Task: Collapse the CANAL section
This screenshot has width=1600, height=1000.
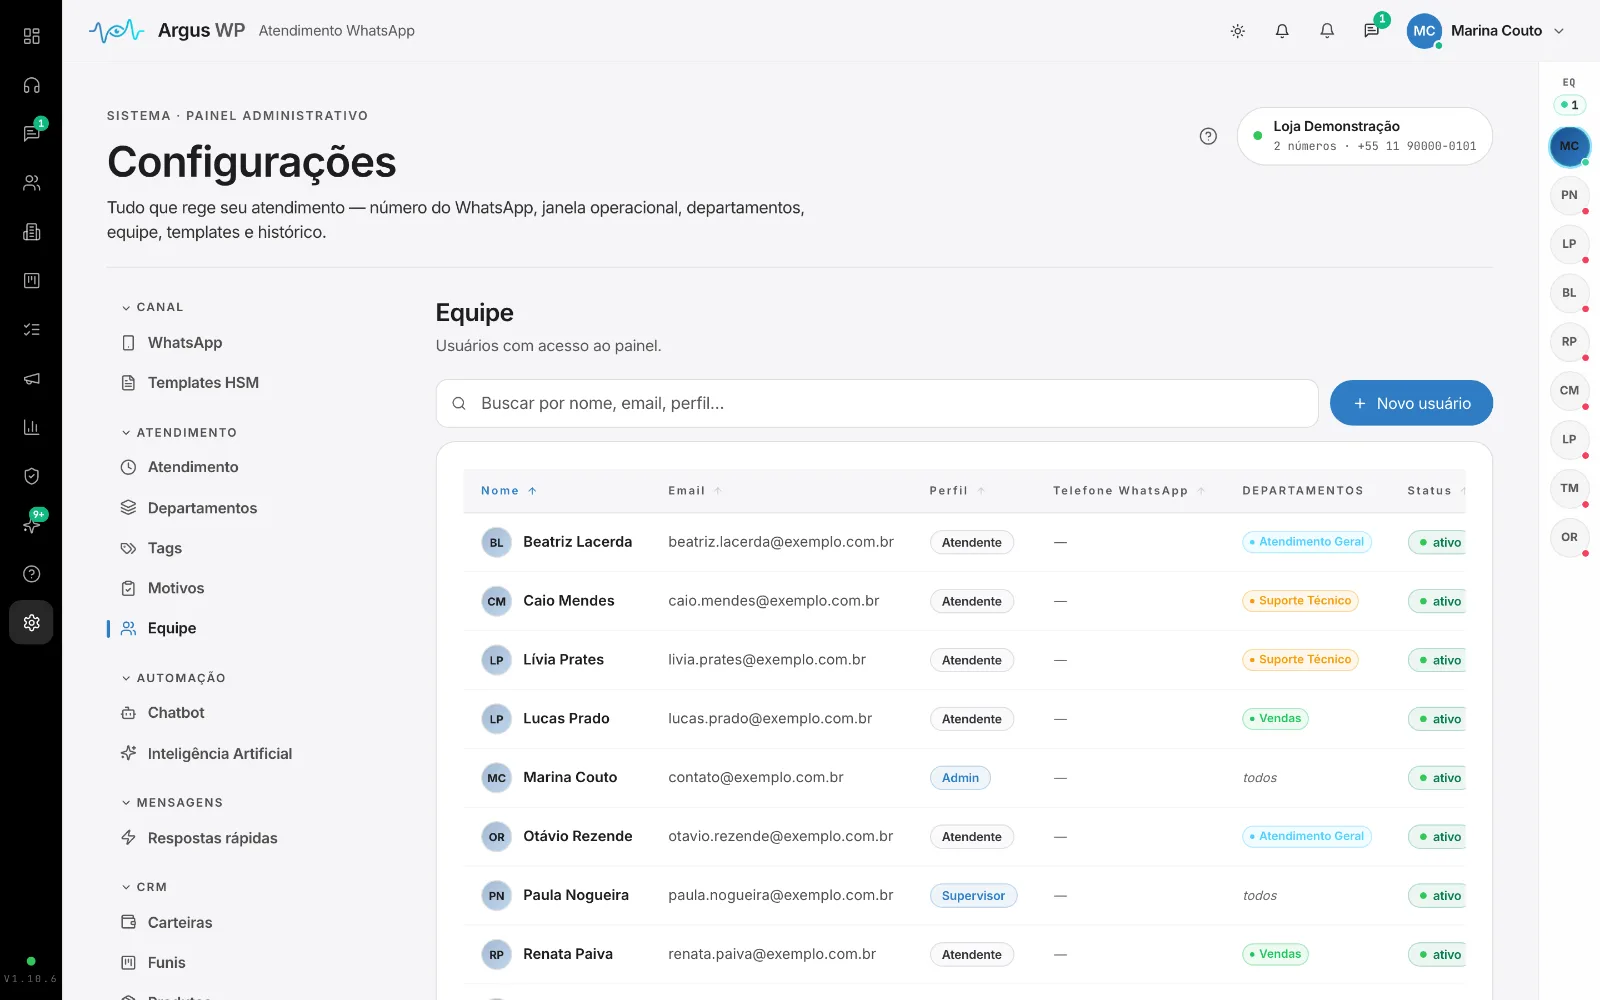Action: (x=152, y=307)
